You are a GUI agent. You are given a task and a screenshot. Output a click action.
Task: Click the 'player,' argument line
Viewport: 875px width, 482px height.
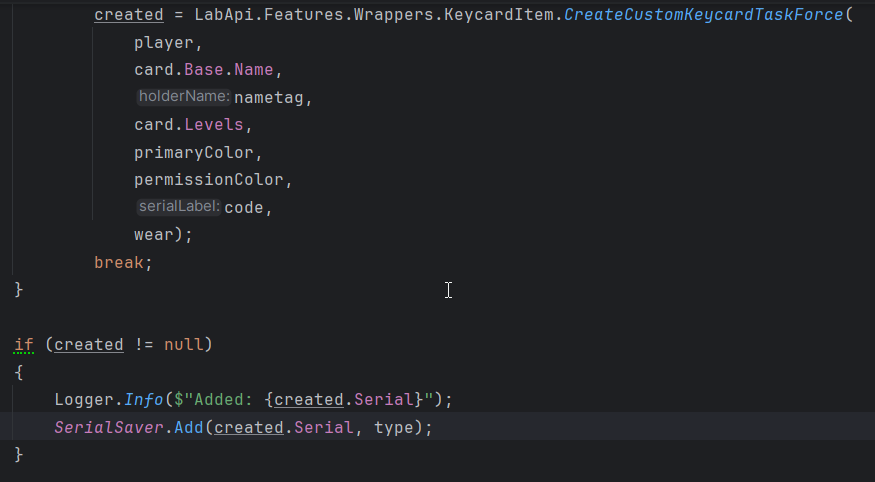[x=168, y=43]
